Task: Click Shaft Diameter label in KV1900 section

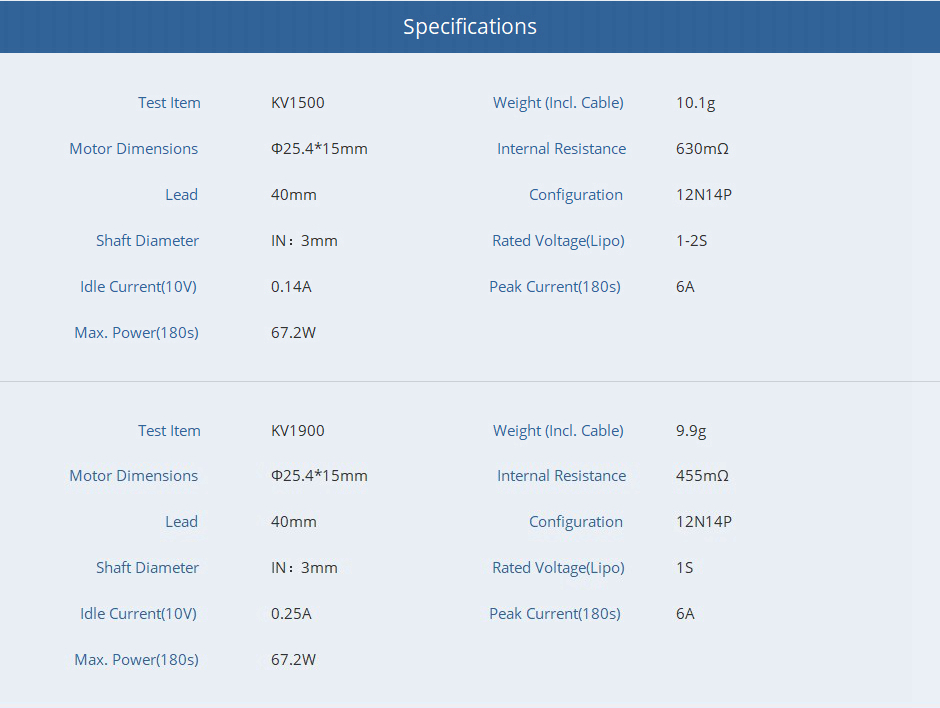Action: click(147, 568)
